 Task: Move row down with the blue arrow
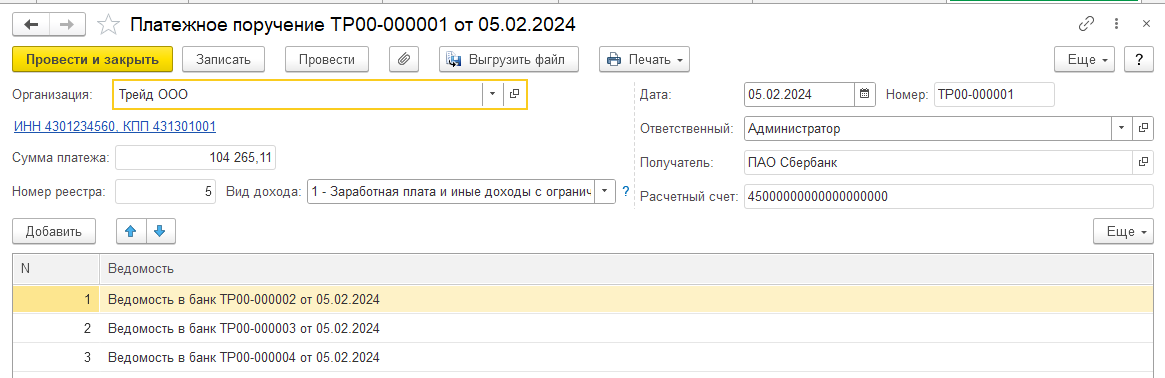160,231
